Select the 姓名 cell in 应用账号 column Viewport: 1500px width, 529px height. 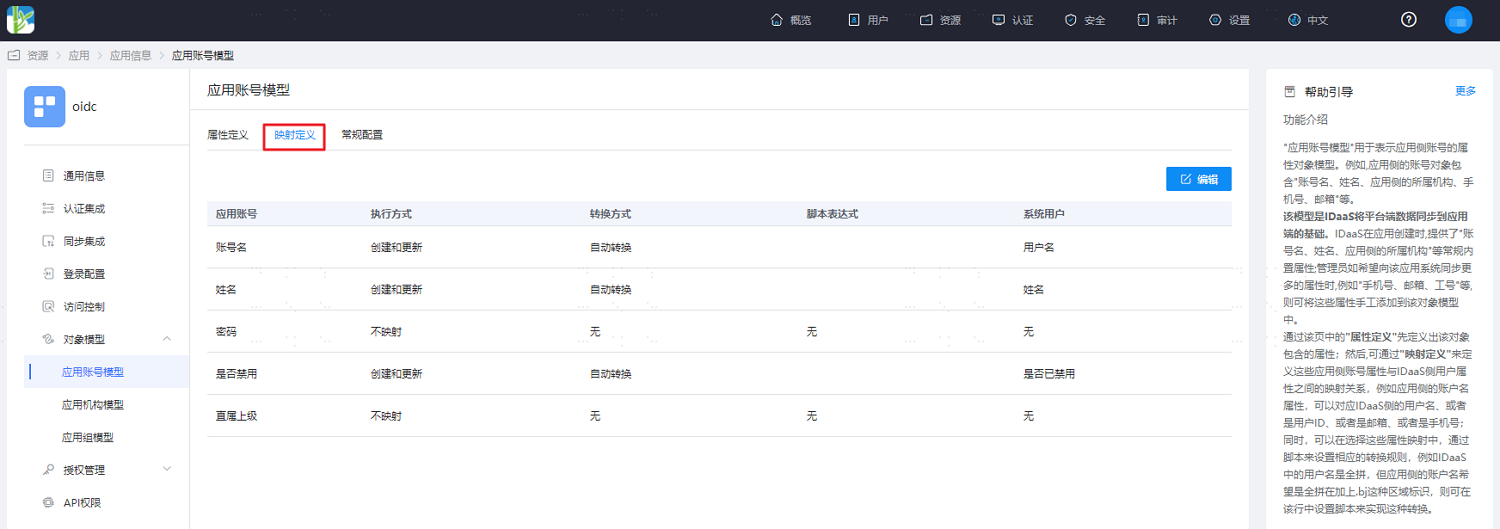click(226, 289)
